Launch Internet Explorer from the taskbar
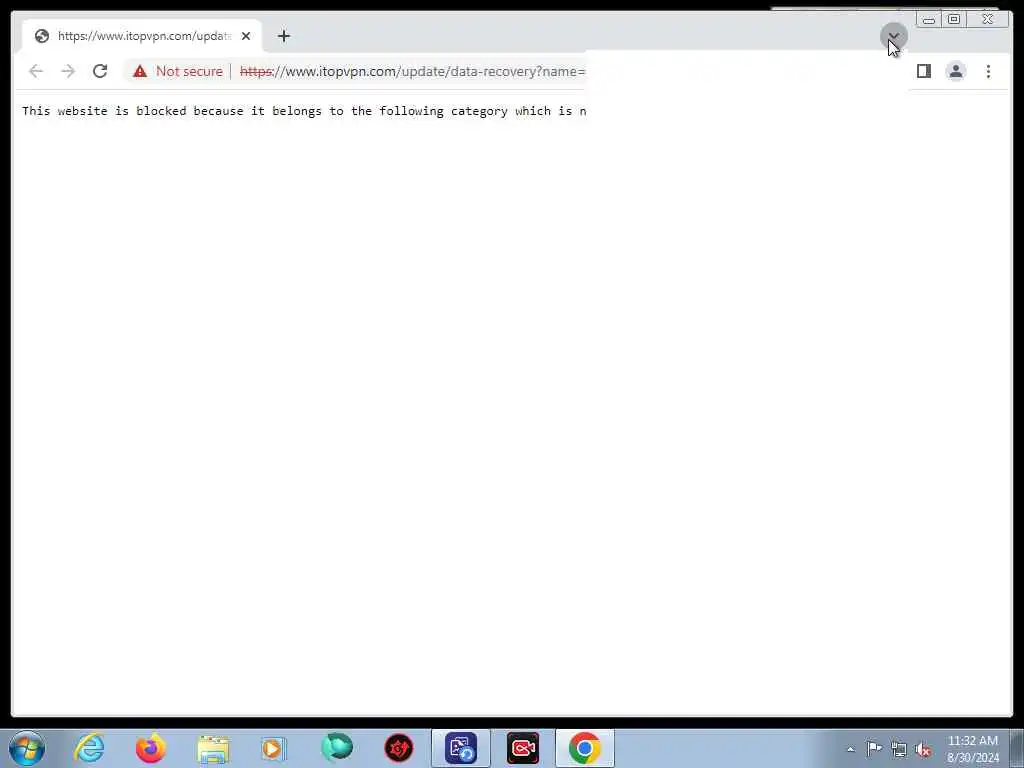Screen dimensions: 1024x768 point(89,748)
